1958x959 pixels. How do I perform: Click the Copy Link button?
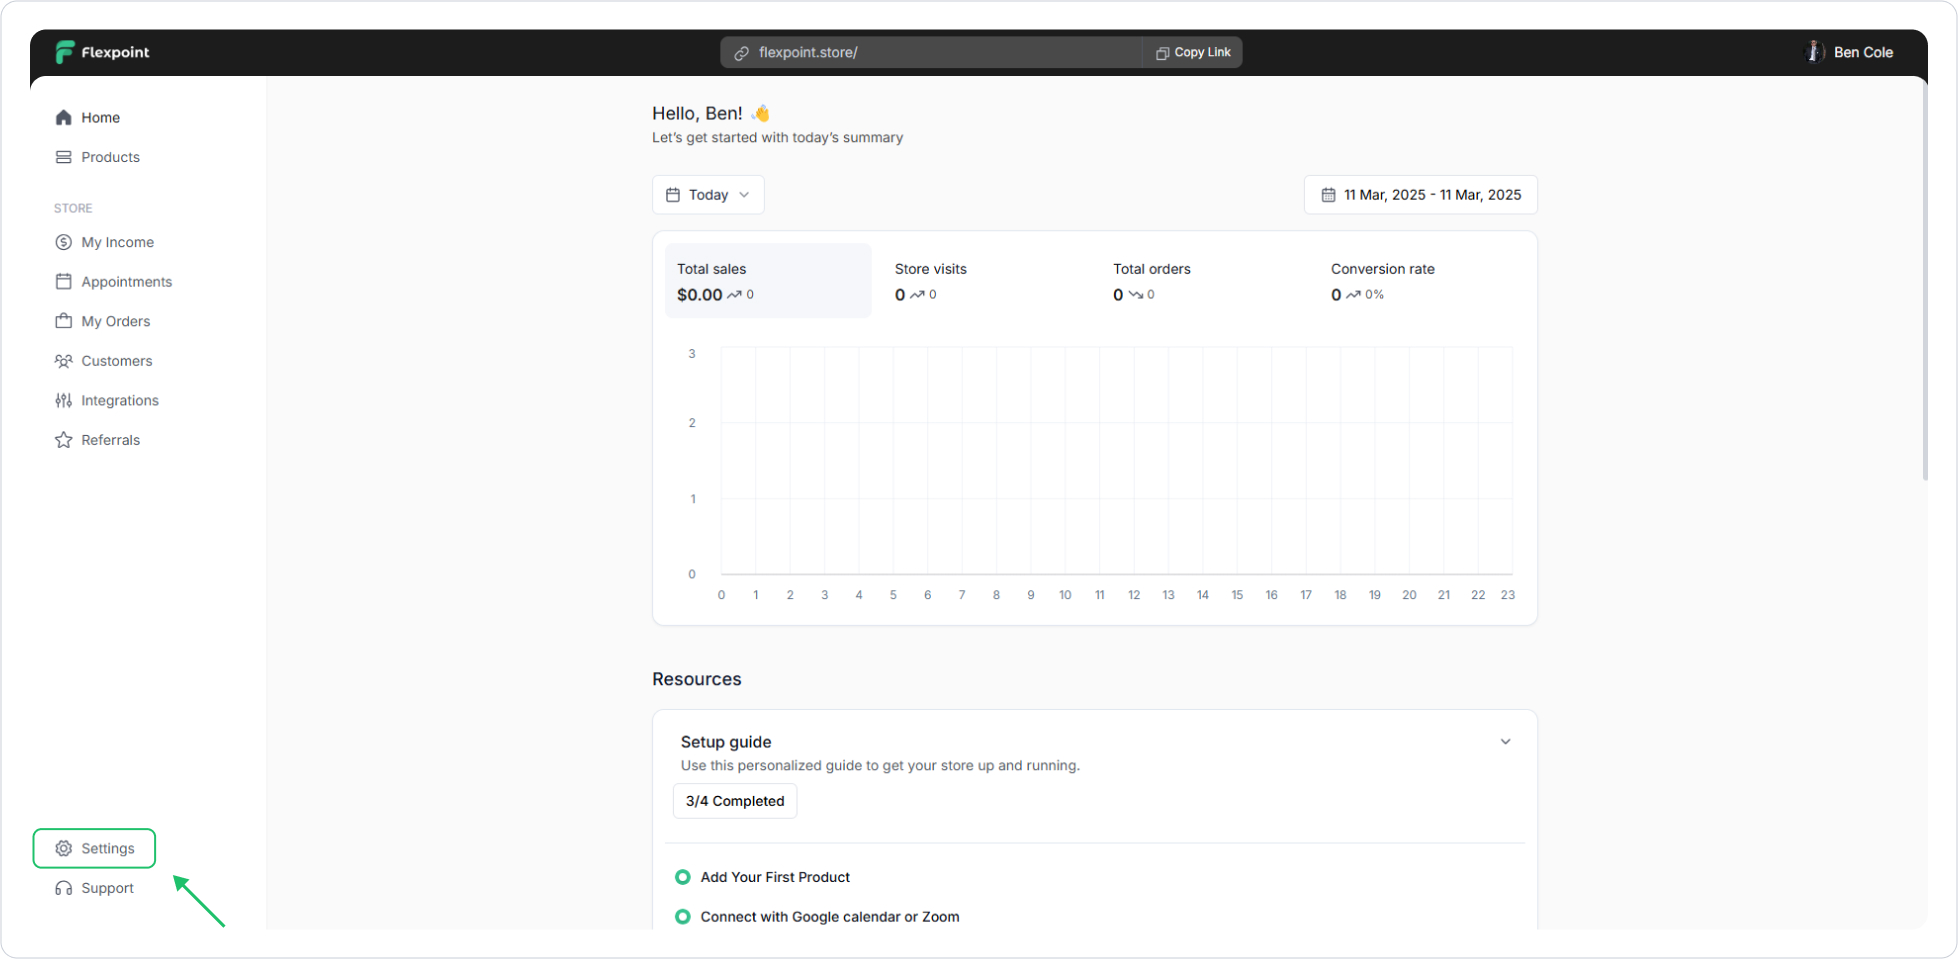pos(1193,53)
